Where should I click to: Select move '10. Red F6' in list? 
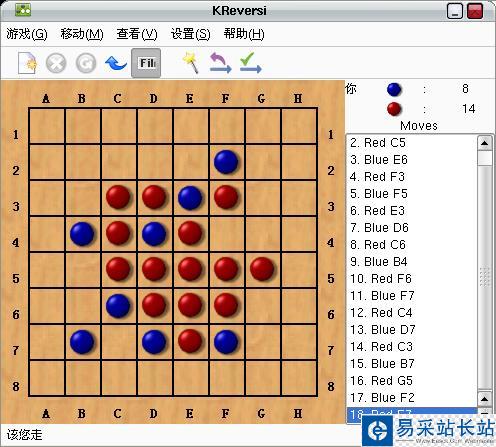click(412, 279)
